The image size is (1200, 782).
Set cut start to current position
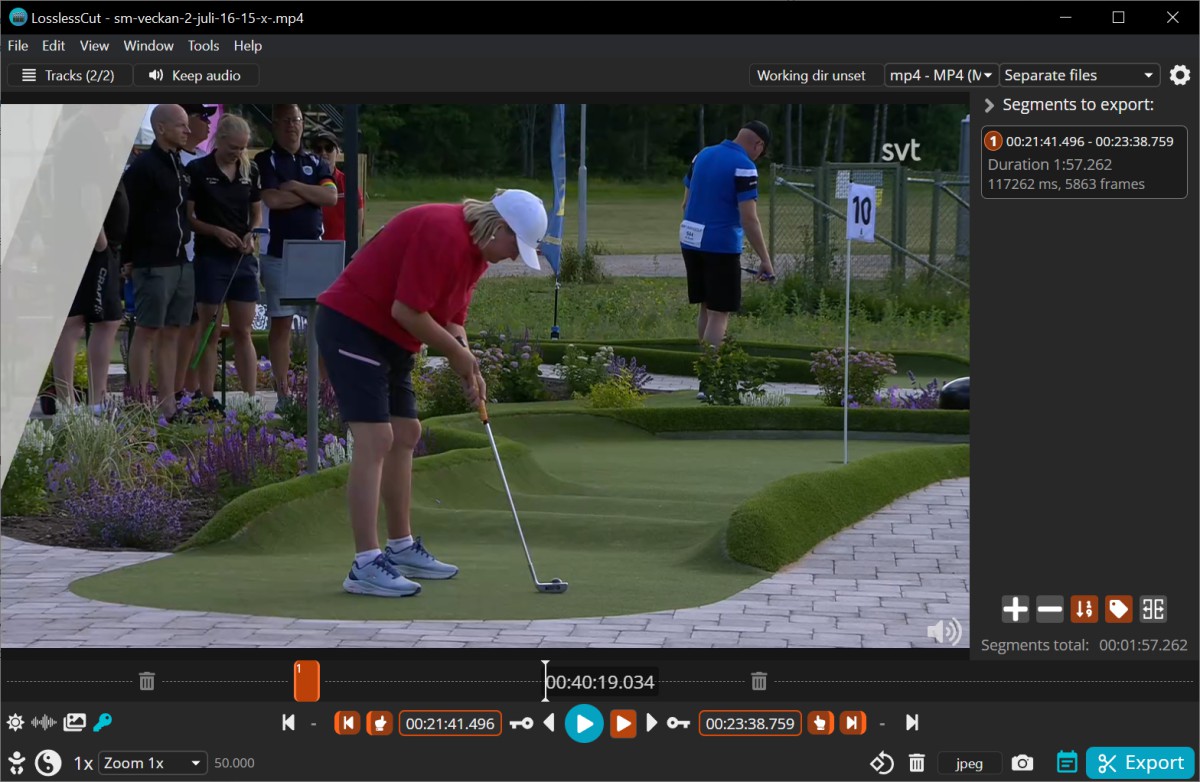click(x=379, y=723)
